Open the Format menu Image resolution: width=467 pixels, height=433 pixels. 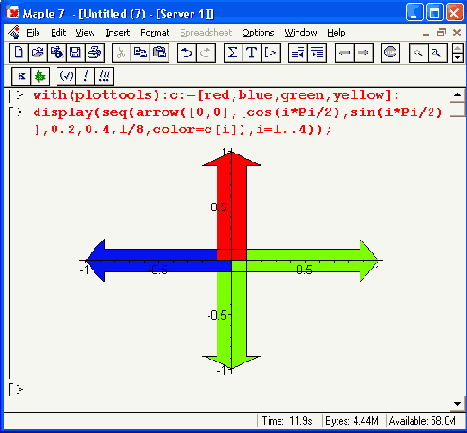point(155,33)
